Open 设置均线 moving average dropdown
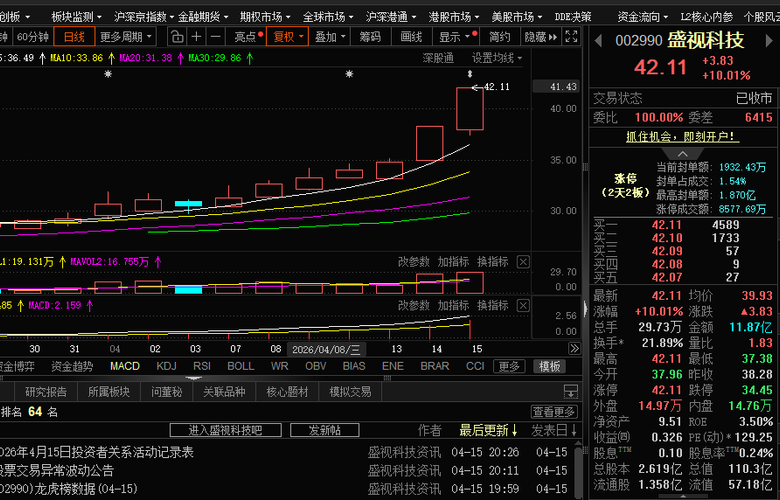Screen dimensions: 780x500 pos(496,58)
